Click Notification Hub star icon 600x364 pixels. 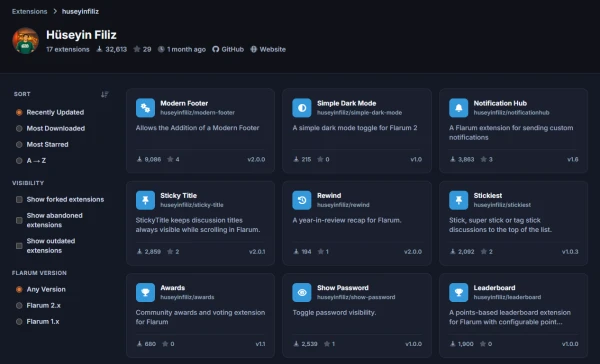pyautogui.click(x=484, y=159)
